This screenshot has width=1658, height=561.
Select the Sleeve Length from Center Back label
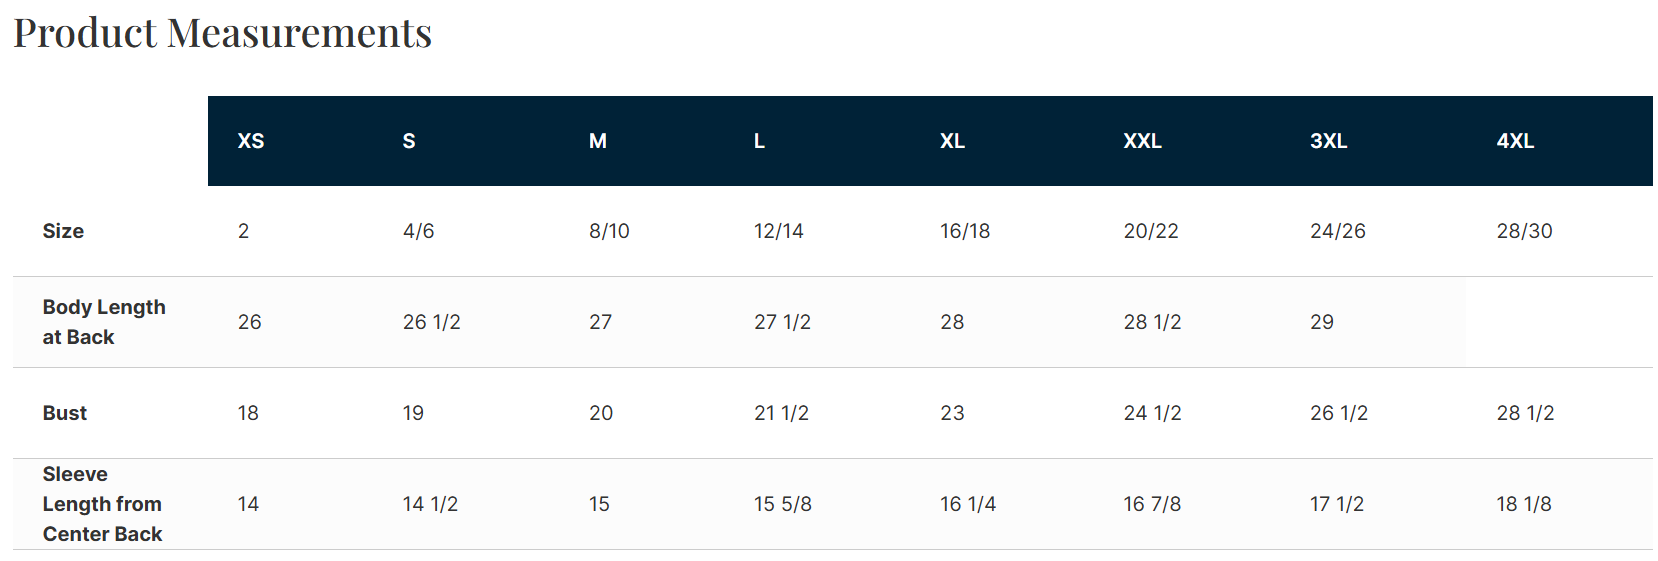[x=102, y=504]
